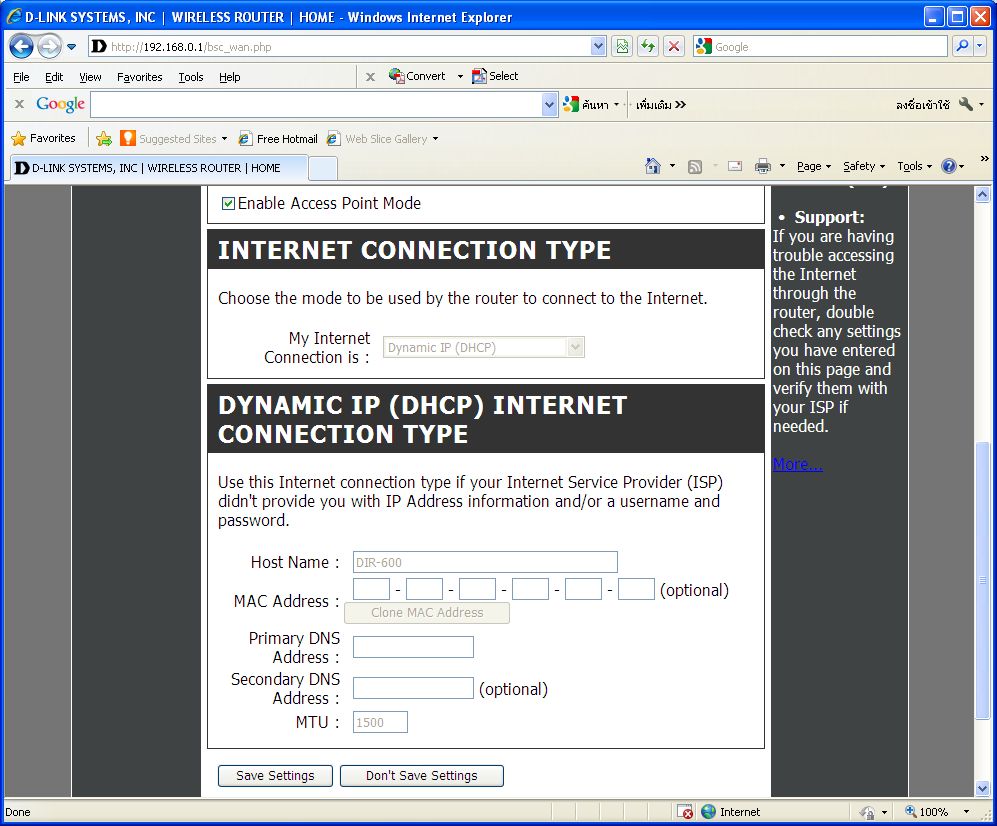The image size is (997, 826).
Task: Click the magnifier search button
Action: (962, 46)
